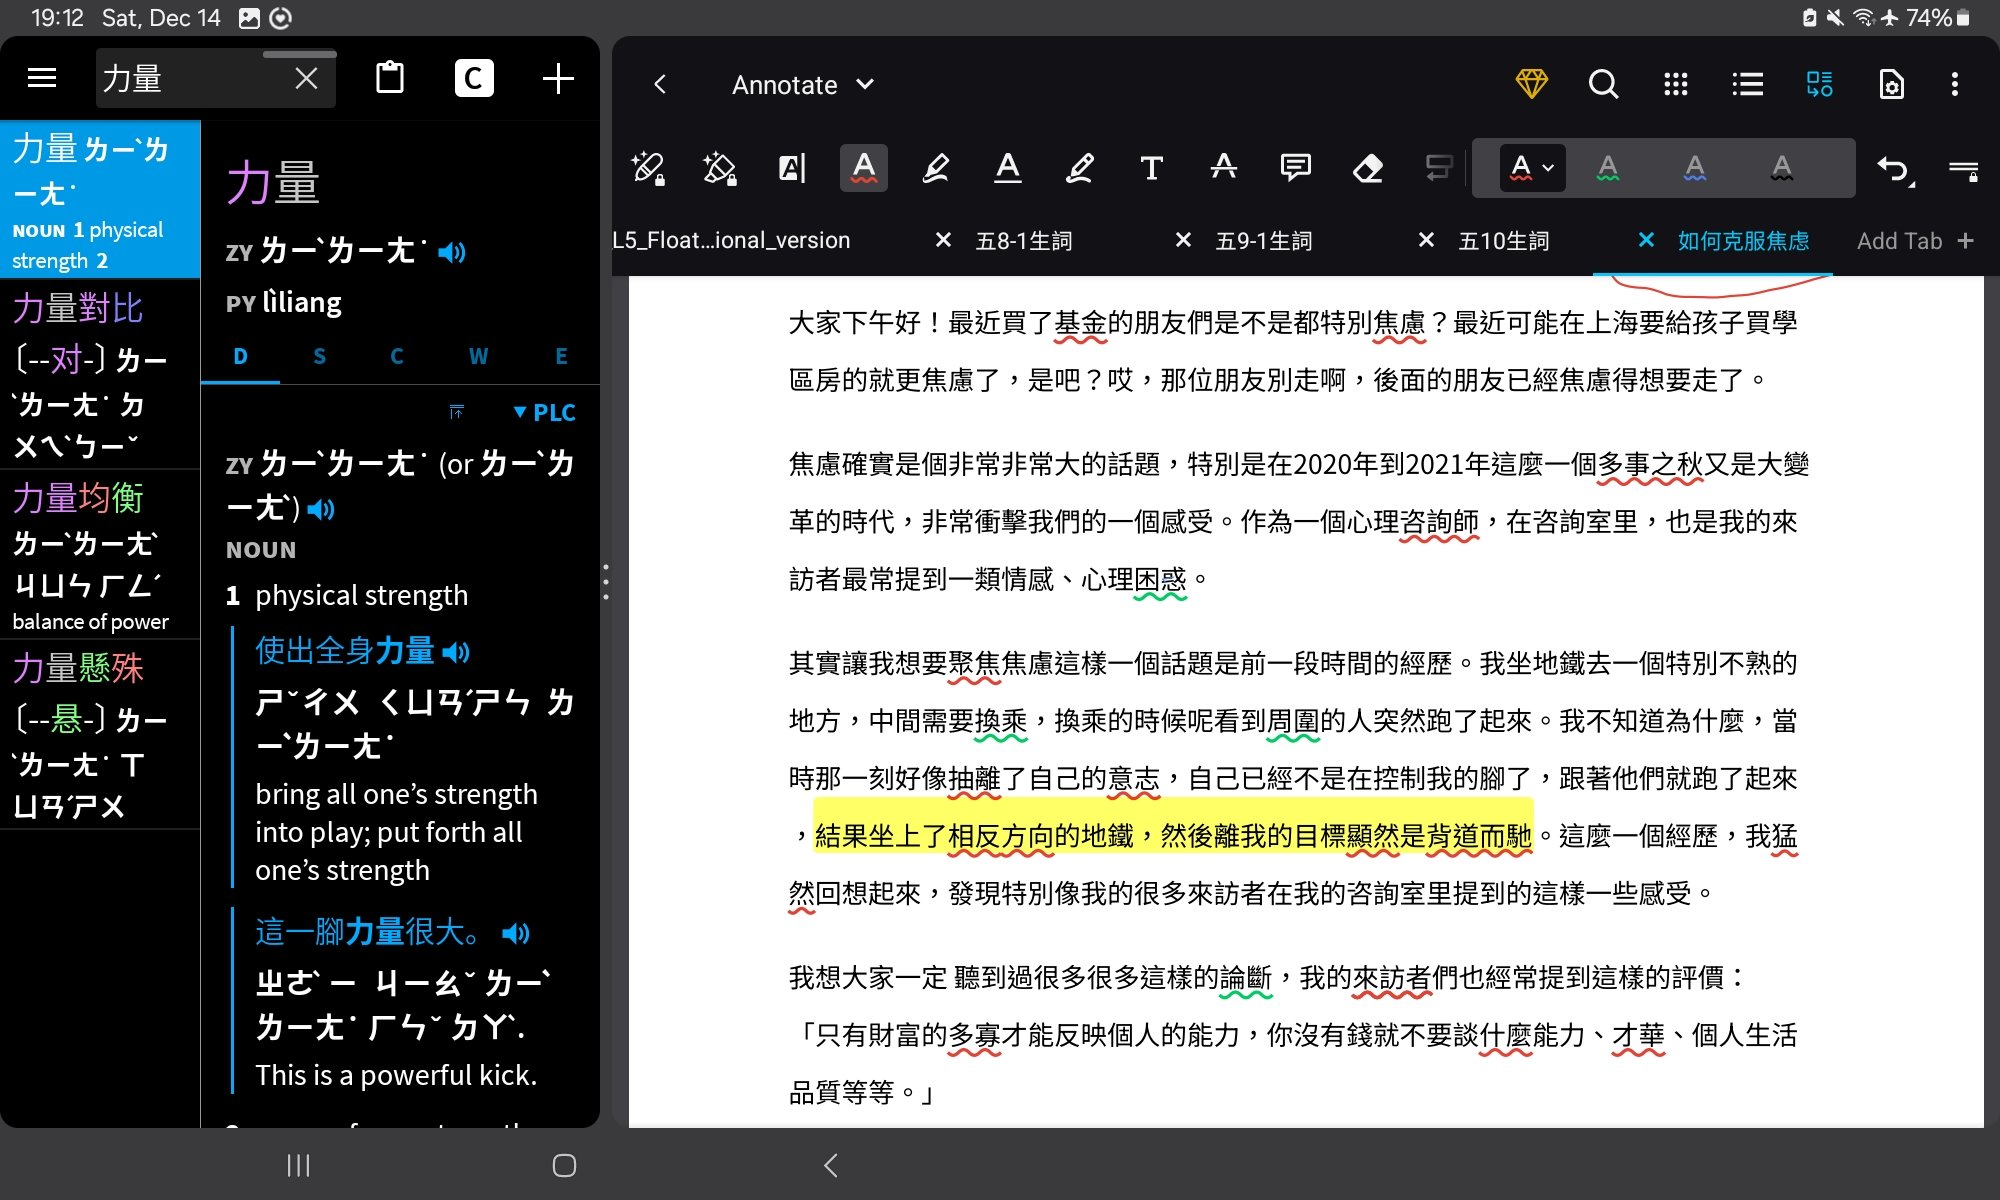
Task: Search the document with magnifier icon
Action: pyautogui.click(x=1603, y=84)
